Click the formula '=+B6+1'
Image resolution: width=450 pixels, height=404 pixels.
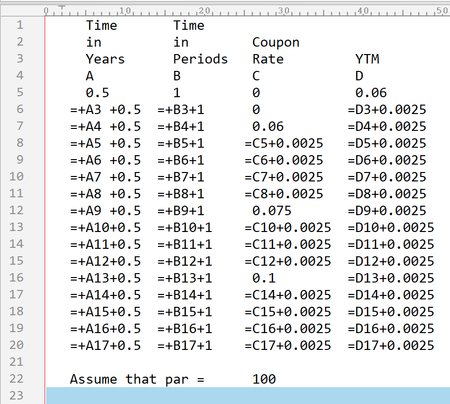181,160
